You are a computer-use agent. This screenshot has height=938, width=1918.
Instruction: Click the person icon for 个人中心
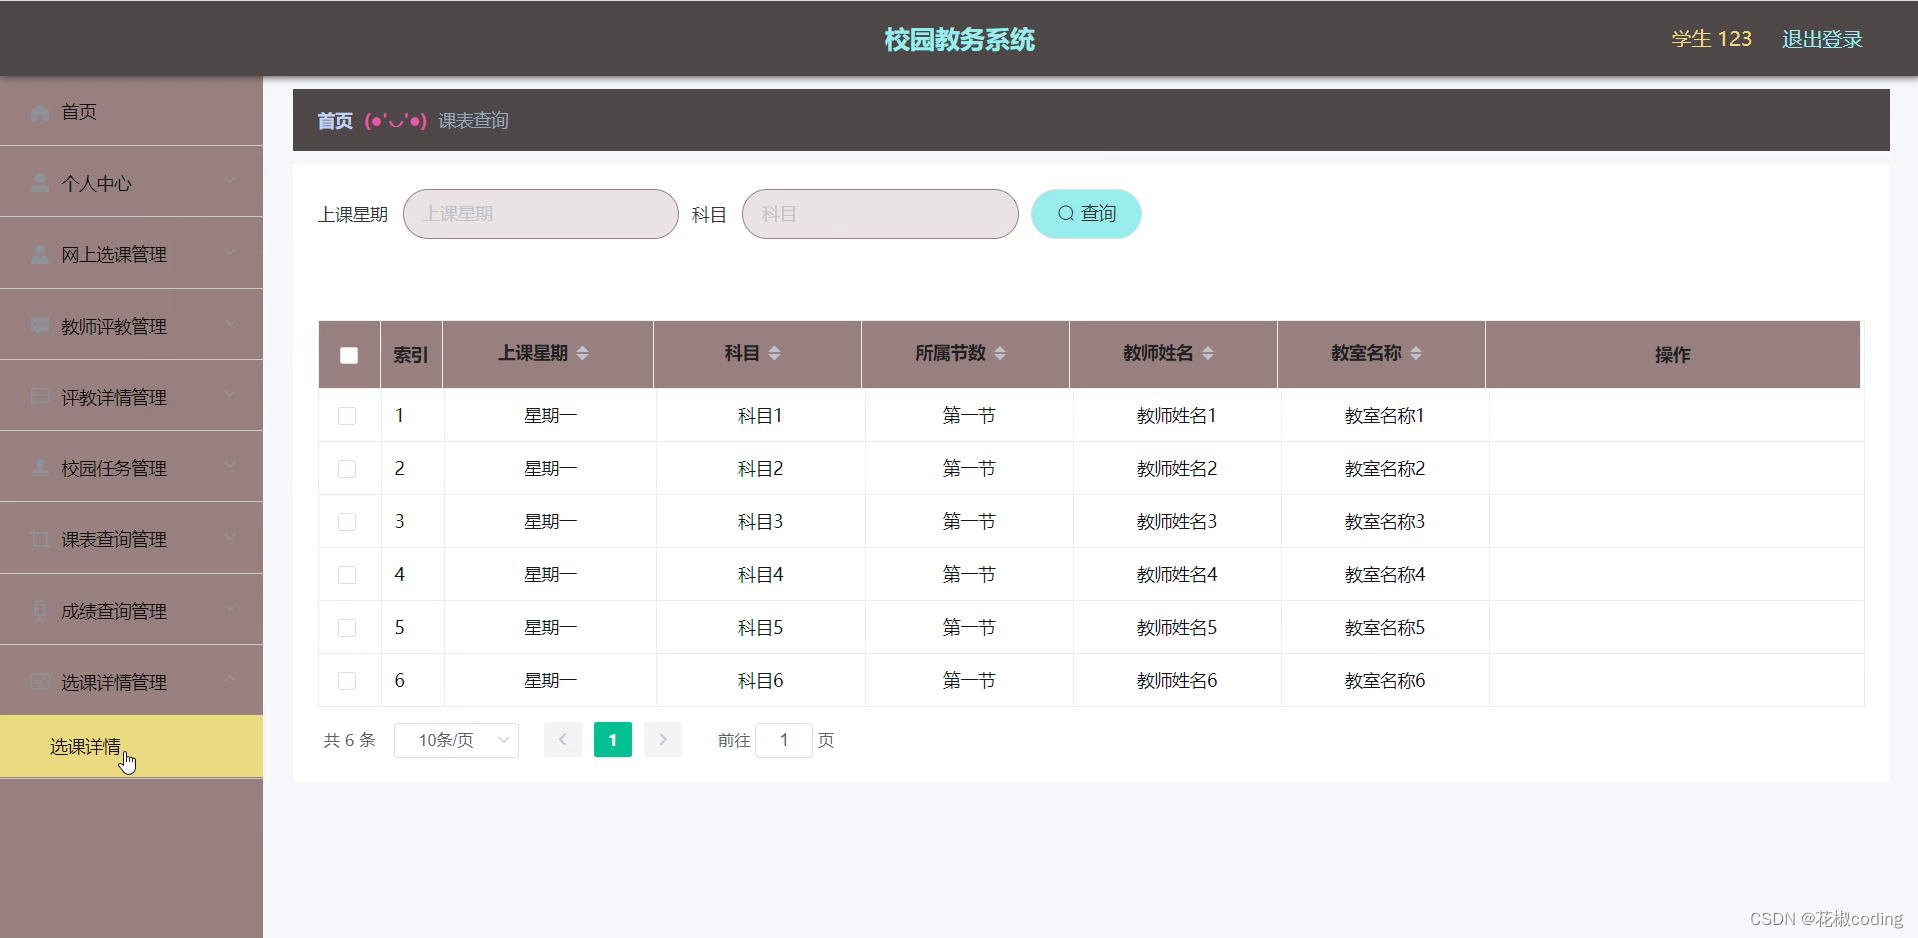(x=39, y=182)
